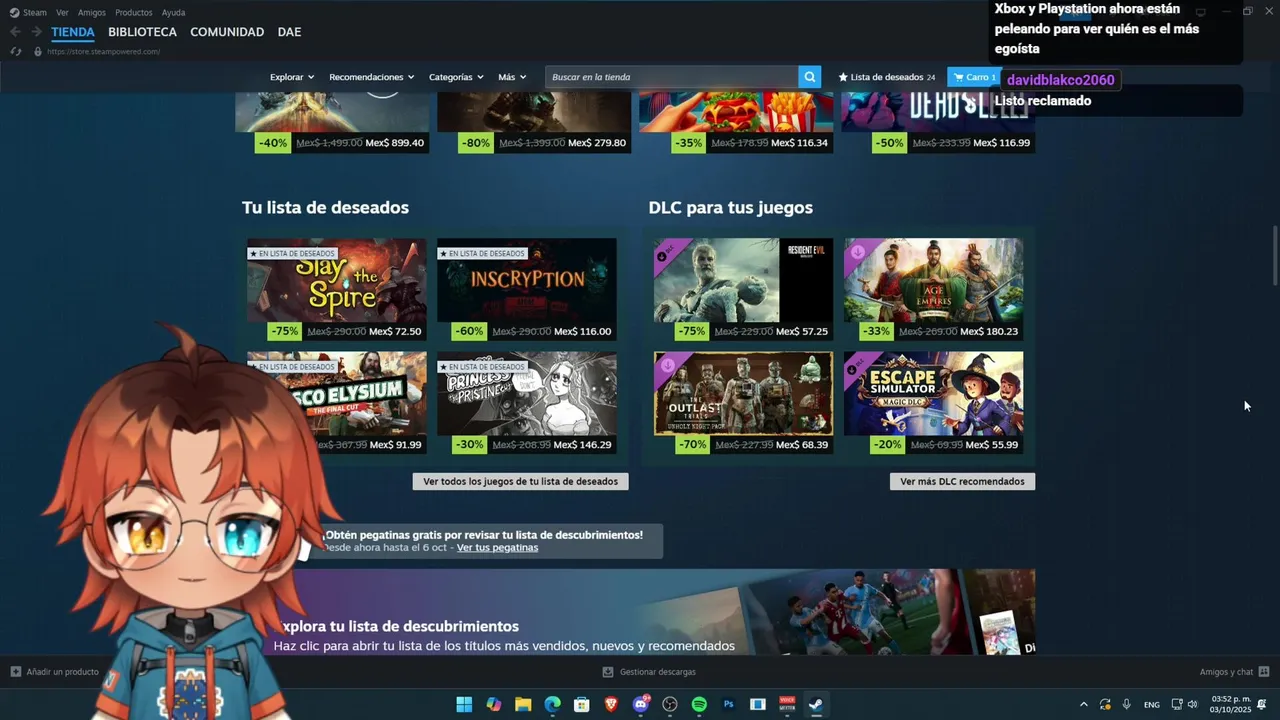Image resolution: width=1280 pixels, height=720 pixels.
Task: Click the store page vertical scrollbar thumb
Action: pos(1274,255)
